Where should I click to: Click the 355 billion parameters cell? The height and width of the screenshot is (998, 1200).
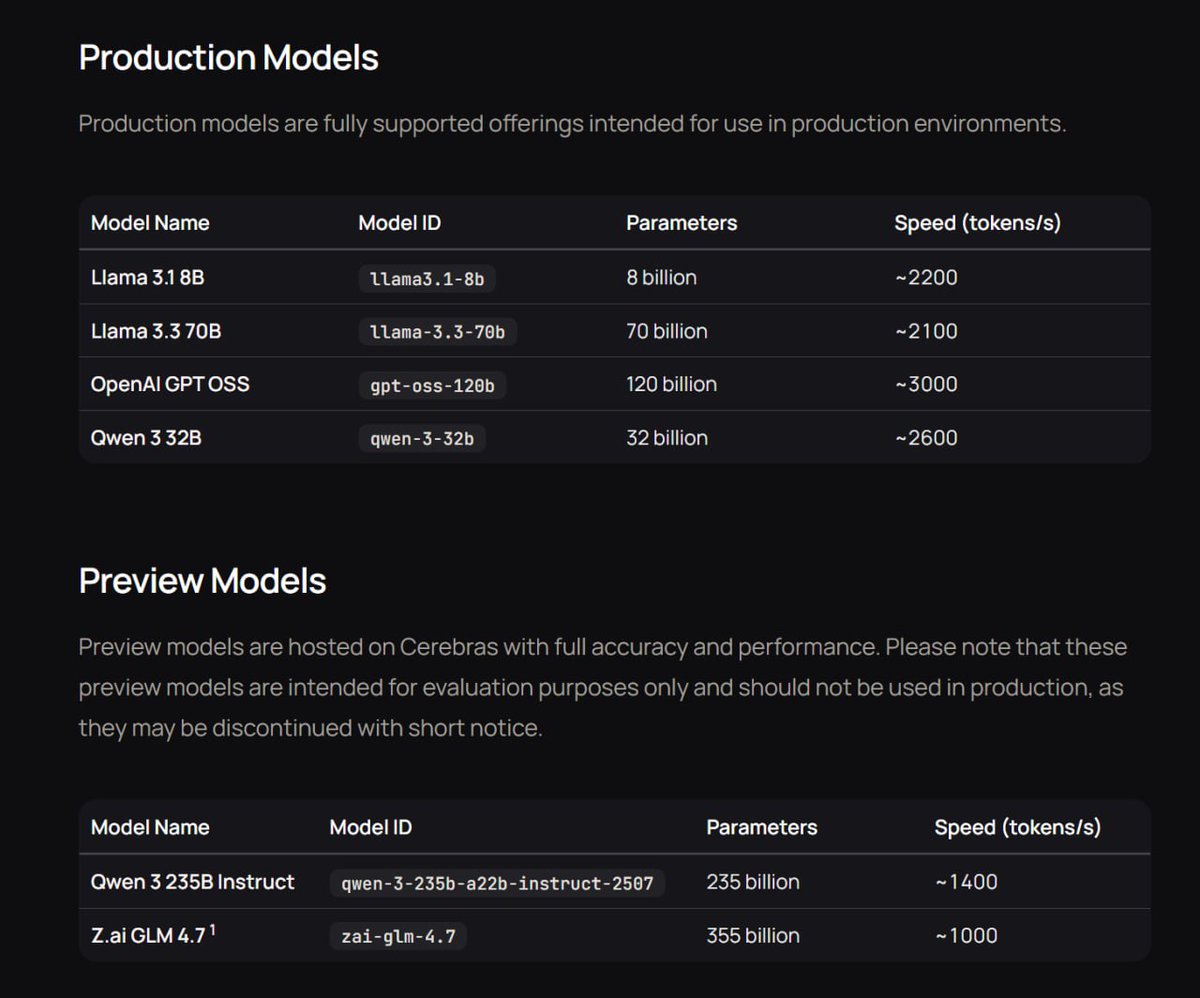pos(753,936)
